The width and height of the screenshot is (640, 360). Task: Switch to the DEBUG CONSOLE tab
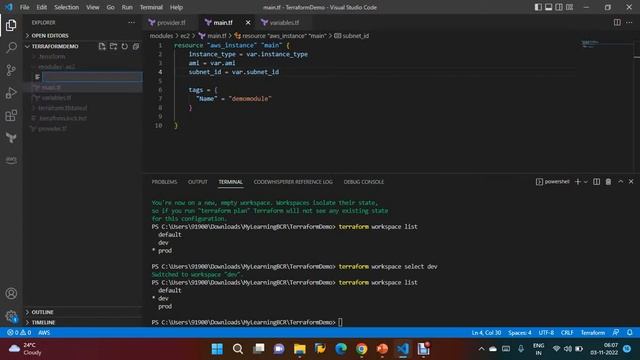(363, 182)
